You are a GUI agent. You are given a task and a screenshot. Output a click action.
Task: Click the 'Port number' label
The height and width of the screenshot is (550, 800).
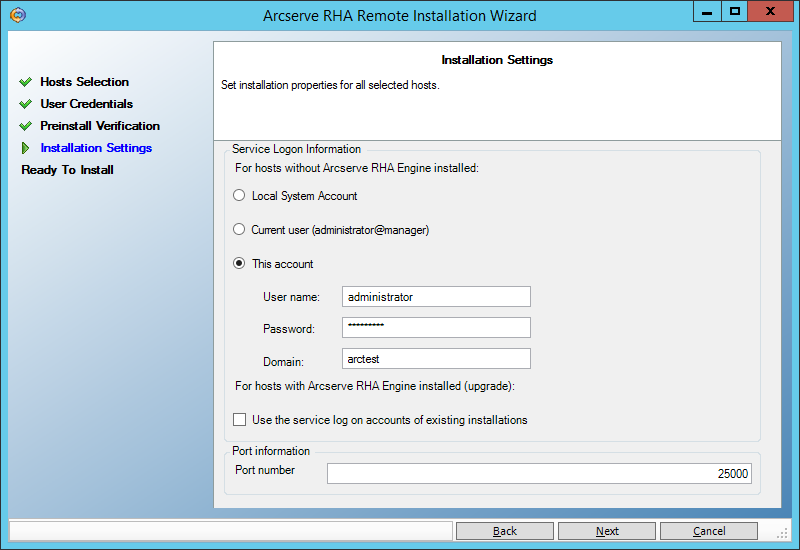coord(265,470)
